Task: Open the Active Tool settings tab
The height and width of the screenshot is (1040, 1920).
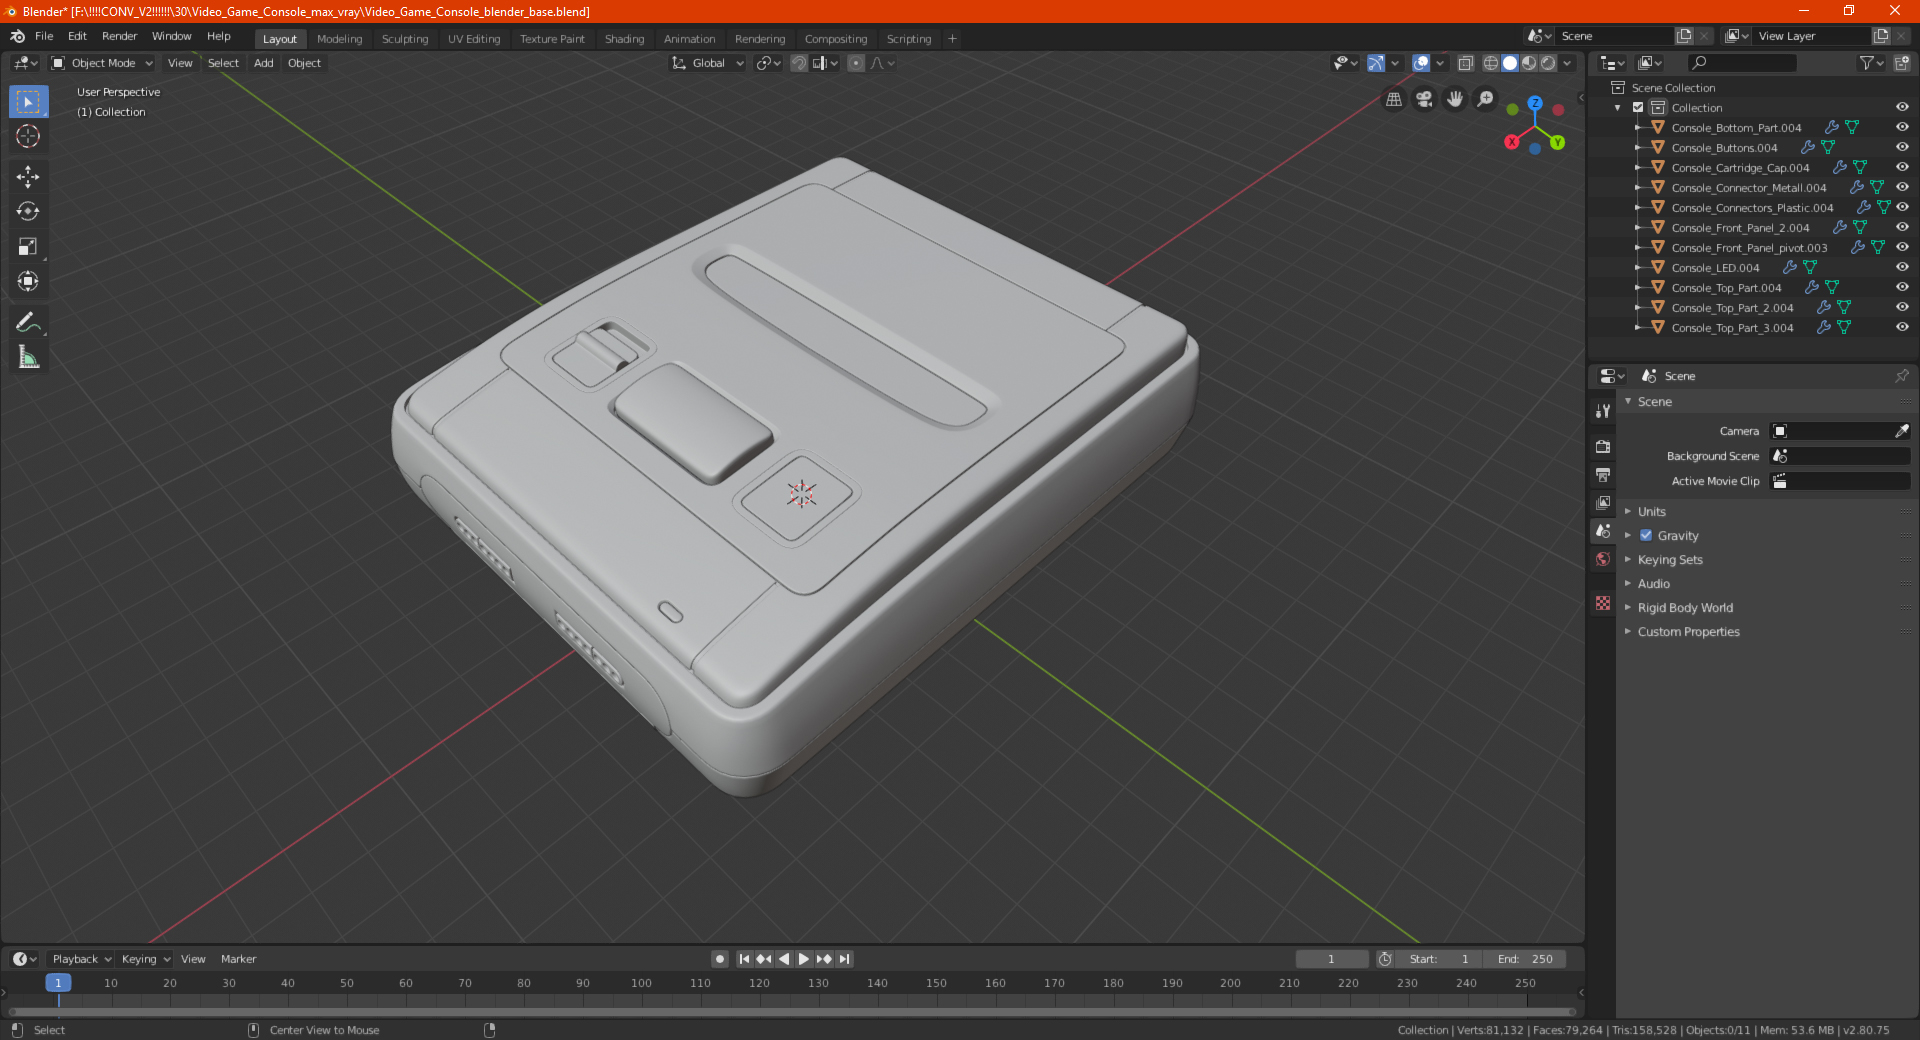Action: click(x=1603, y=410)
